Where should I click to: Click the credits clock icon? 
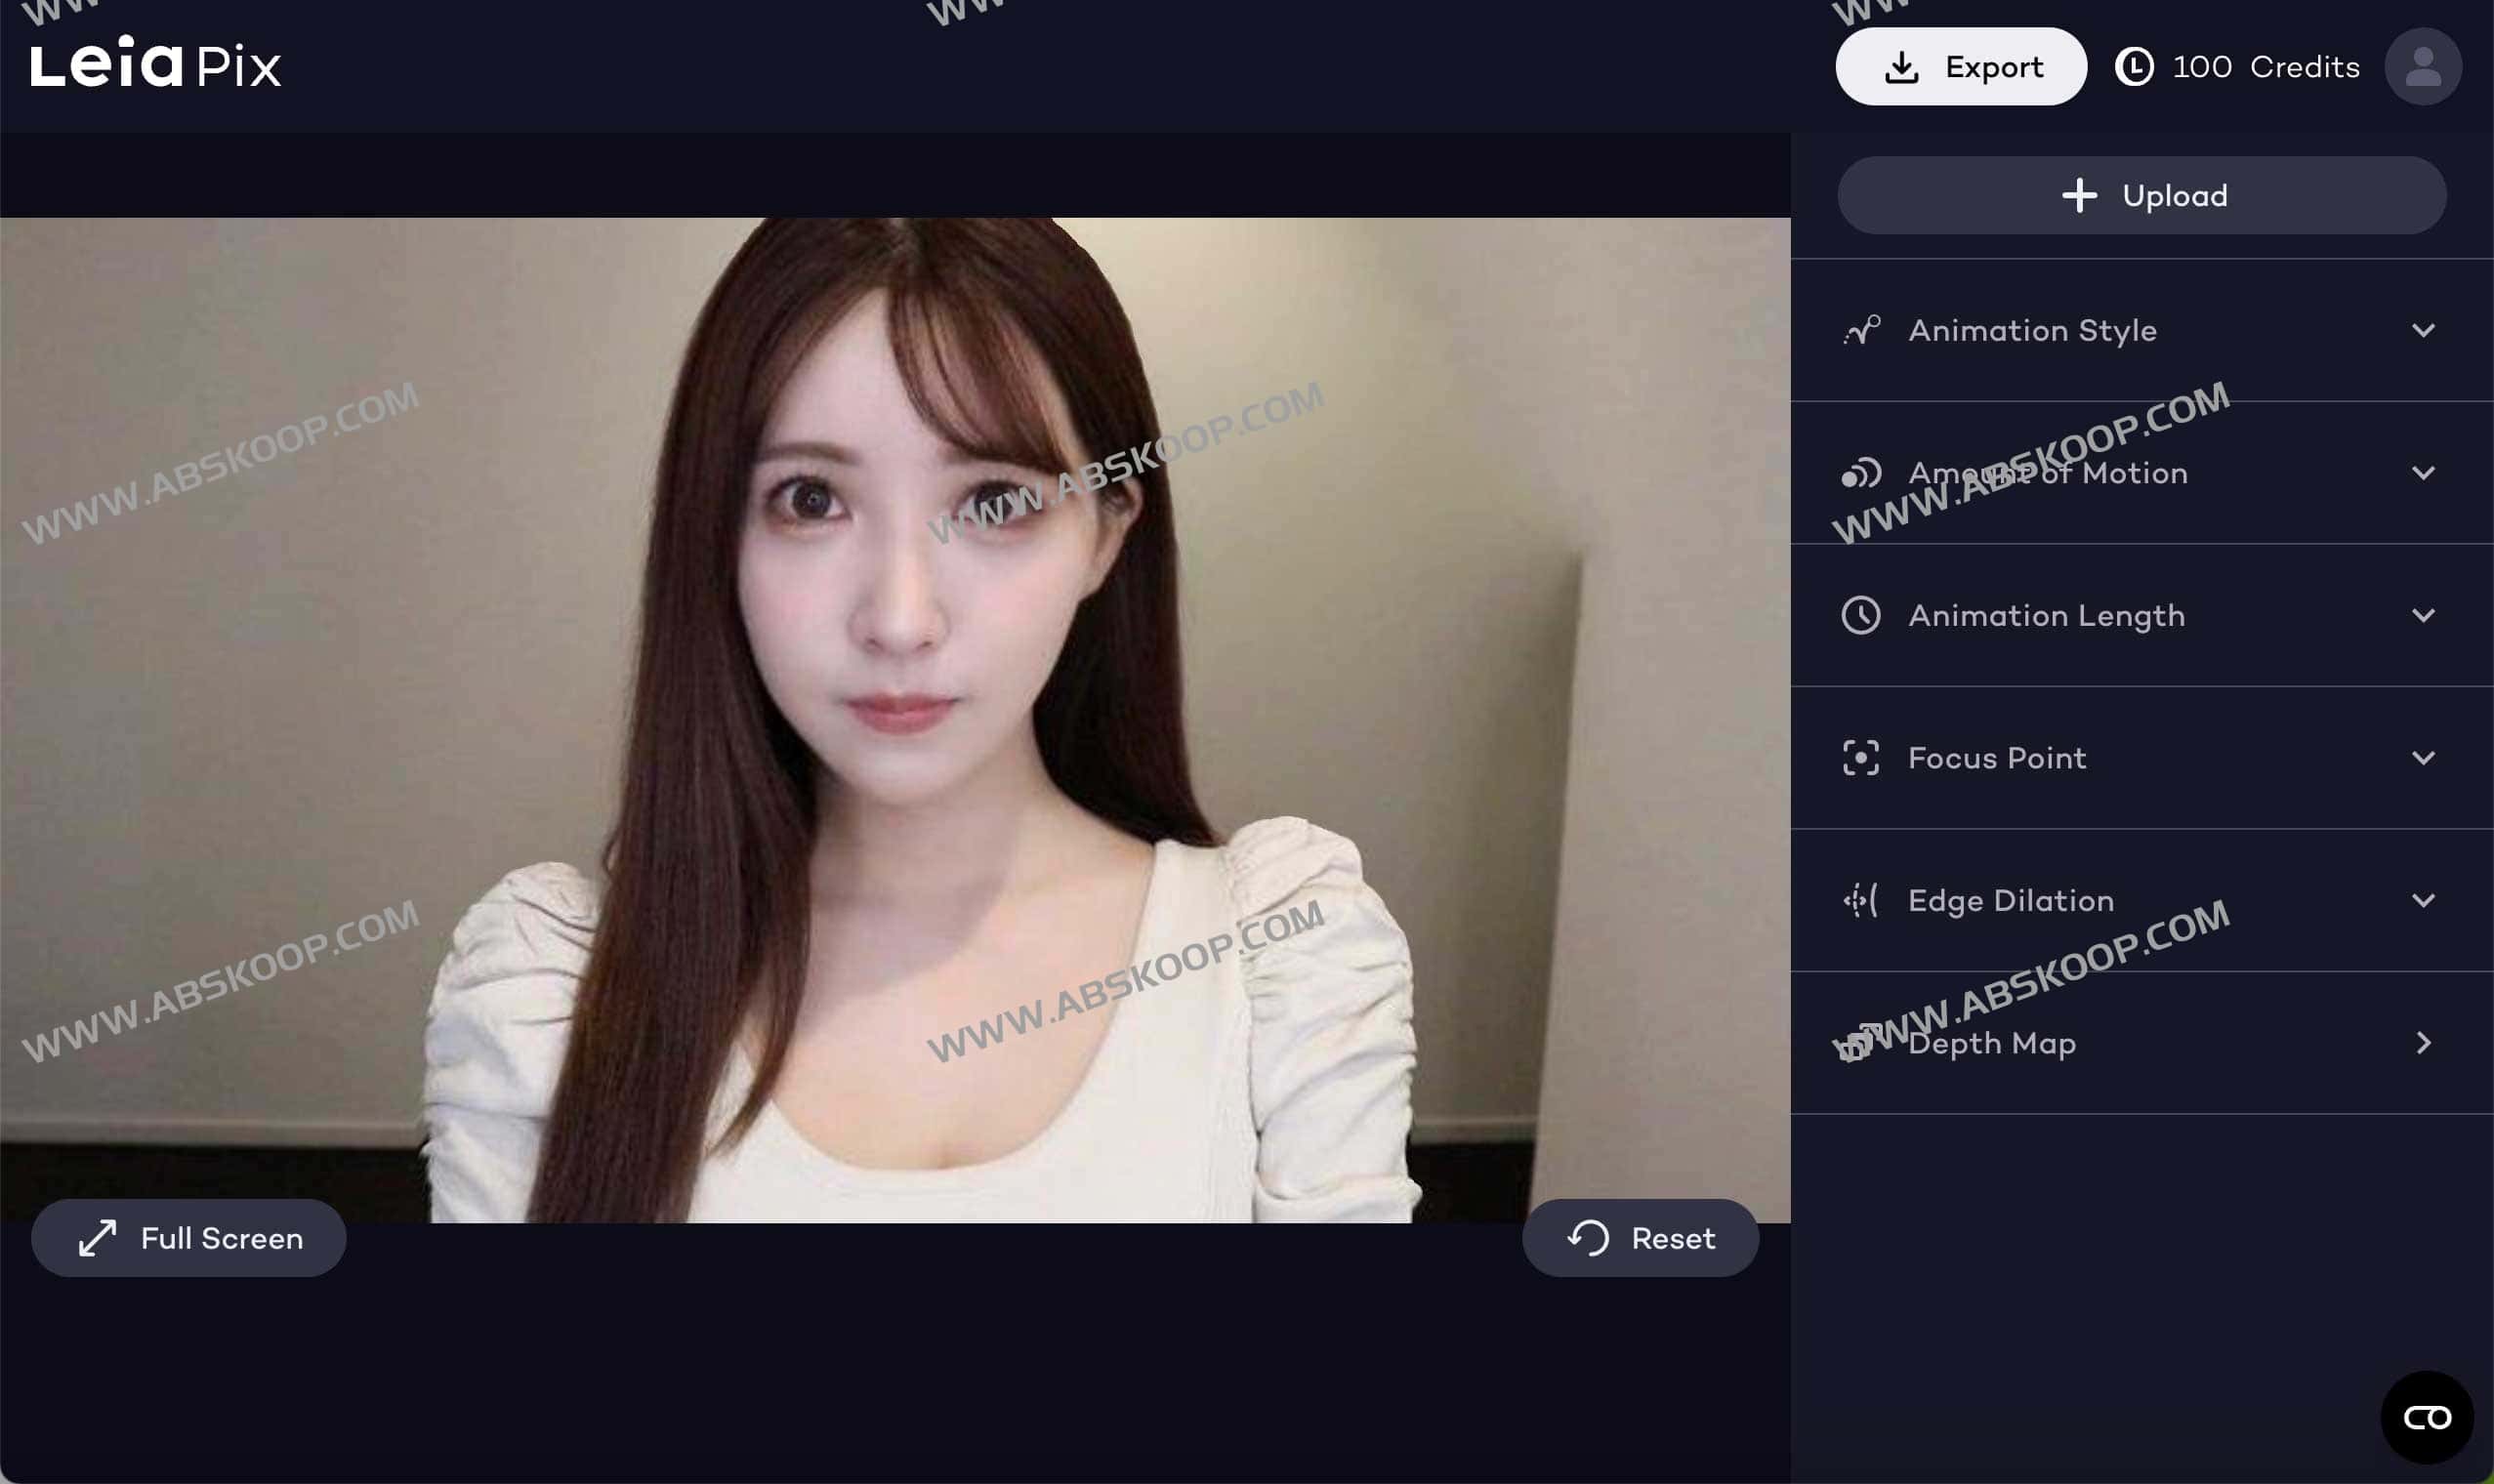2134,67
